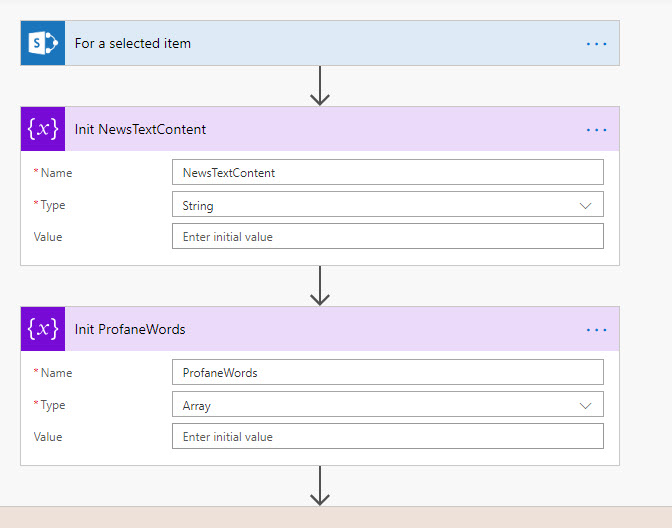Click the arrow connector below Init NewsTextContent

[x=320, y=287]
